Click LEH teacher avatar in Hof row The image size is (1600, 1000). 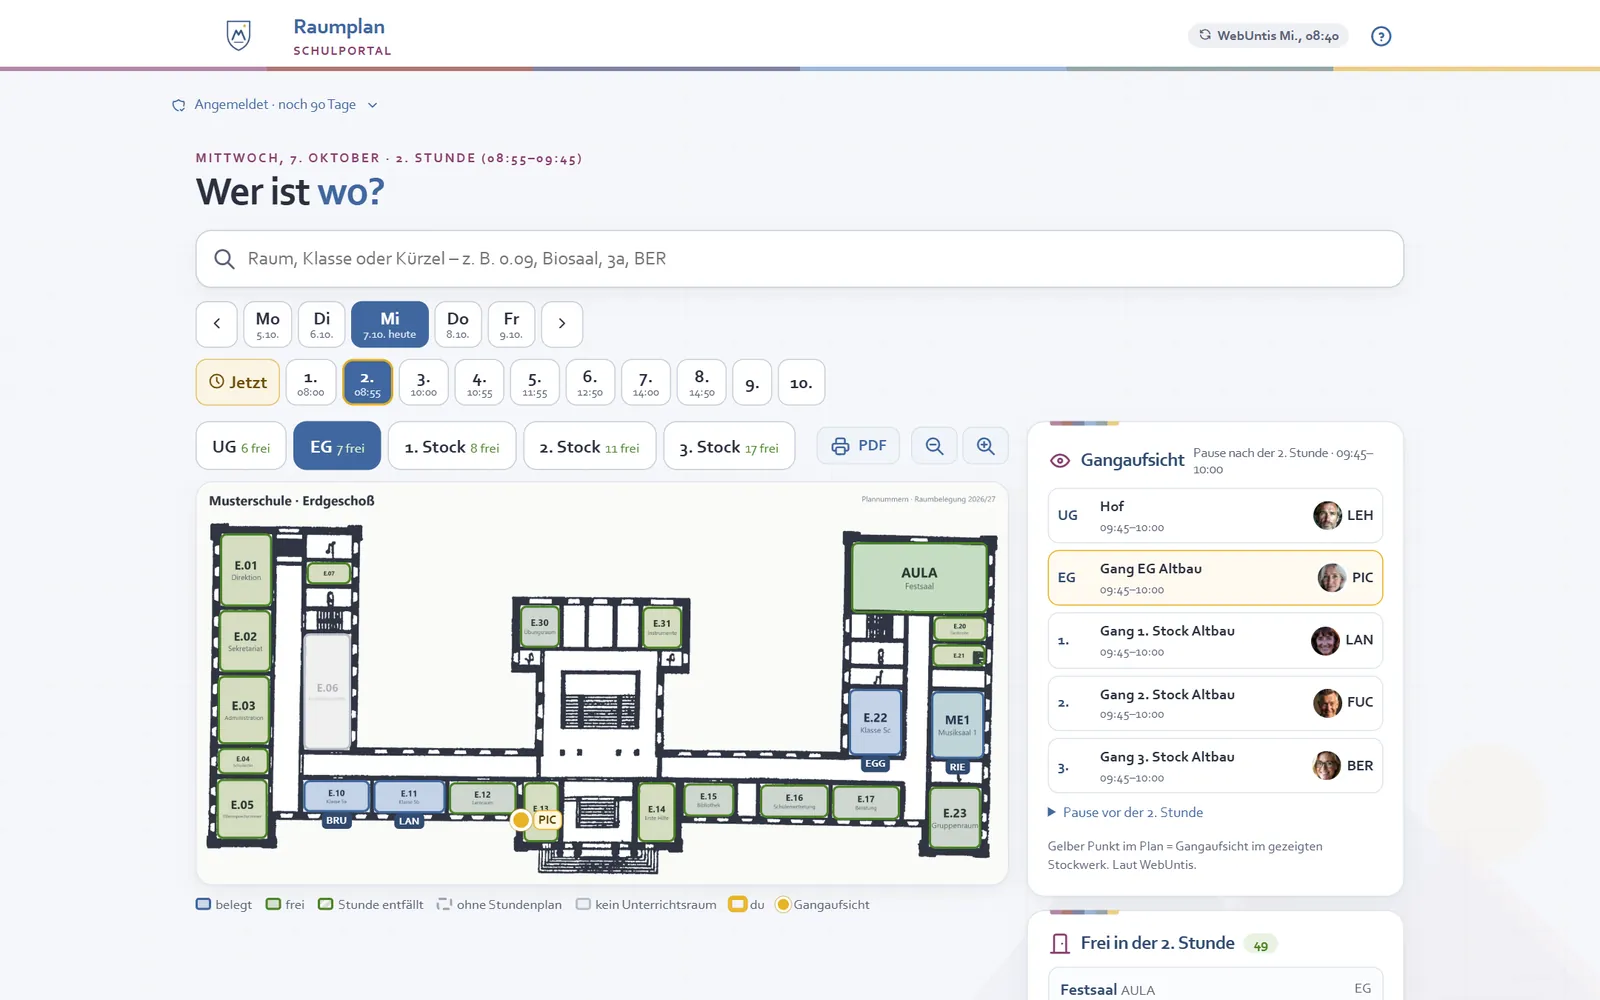[x=1327, y=515]
